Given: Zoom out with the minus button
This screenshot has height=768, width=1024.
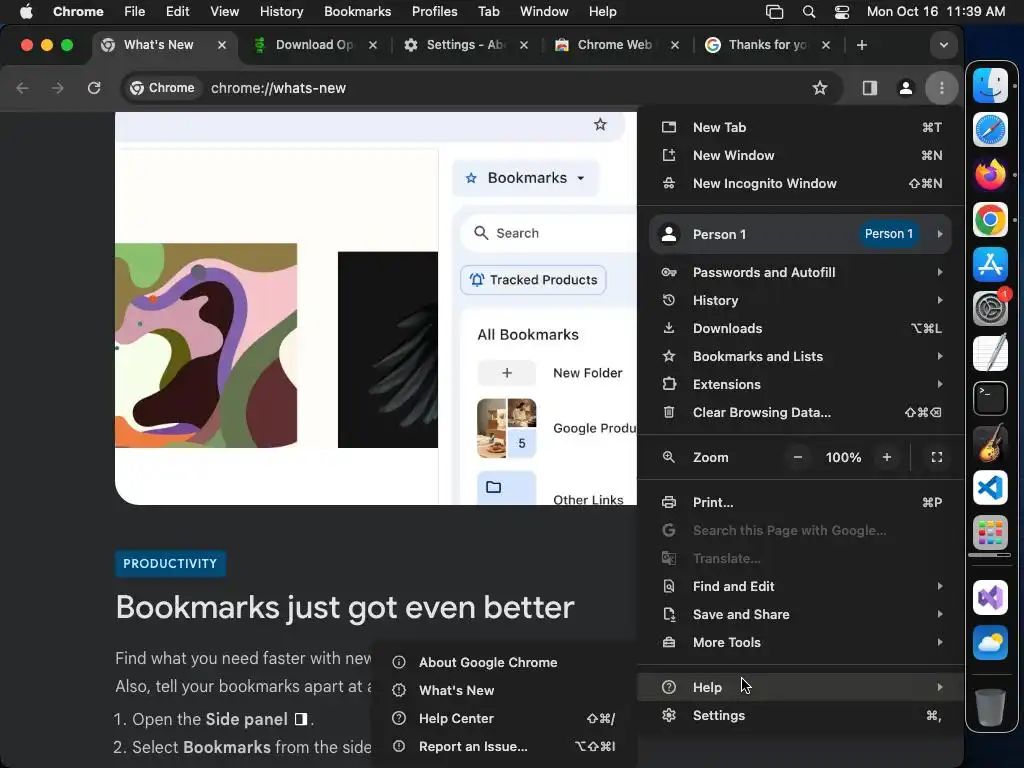Looking at the screenshot, I should click(x=797, y=457).
